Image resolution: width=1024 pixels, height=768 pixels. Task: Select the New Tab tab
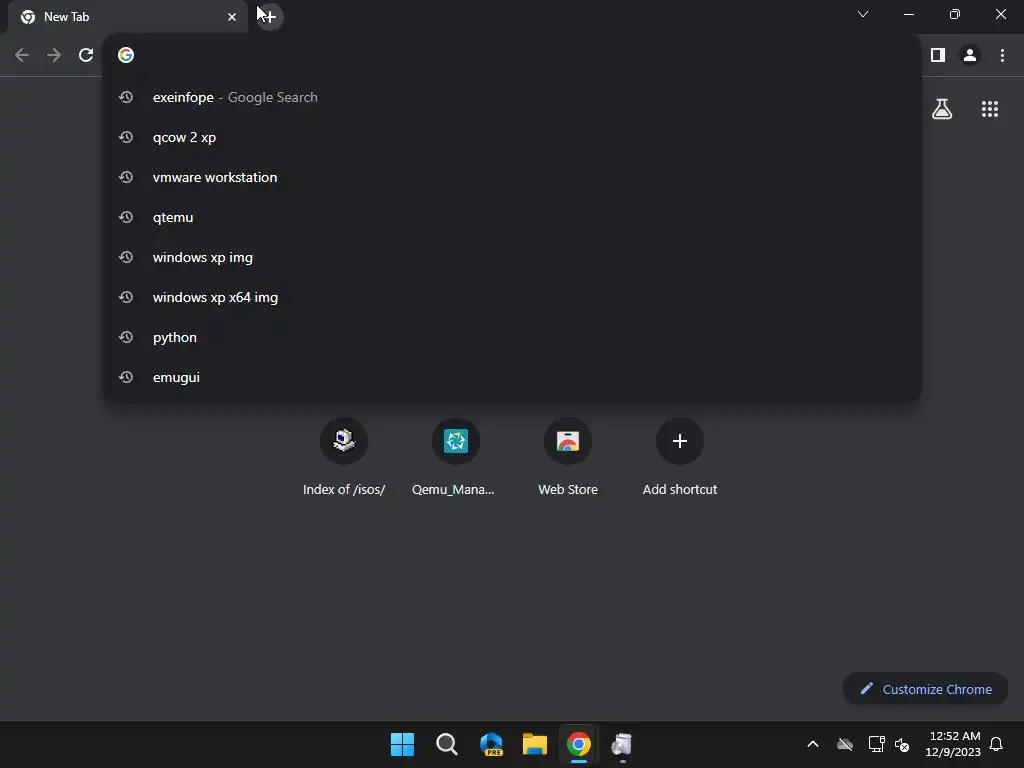127,17
